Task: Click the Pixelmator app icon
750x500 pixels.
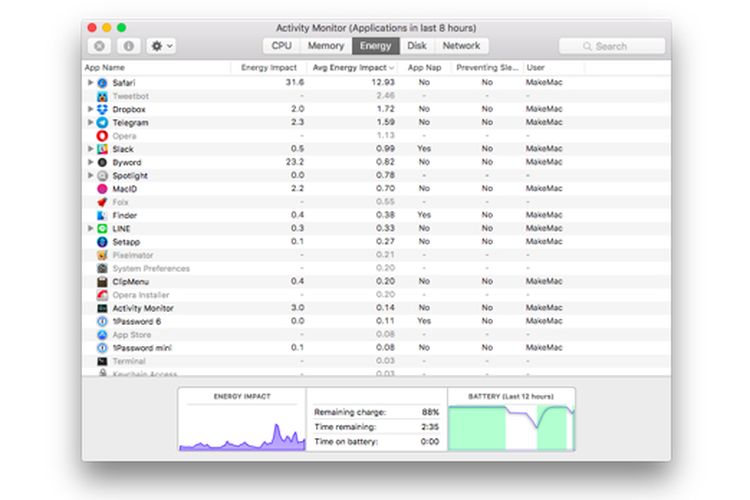Action: [102, 255]
